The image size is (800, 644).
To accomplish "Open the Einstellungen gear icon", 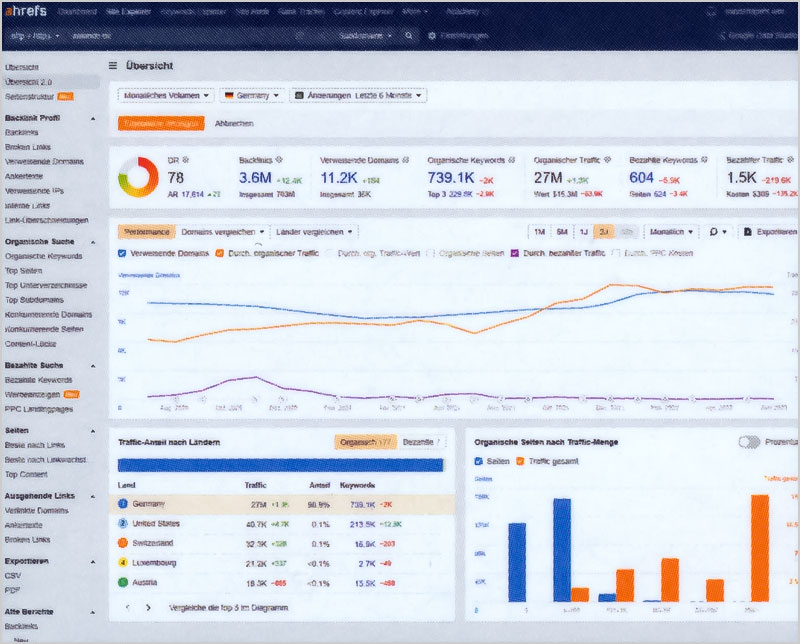I will pyautogui.click(x=432, y=36).
